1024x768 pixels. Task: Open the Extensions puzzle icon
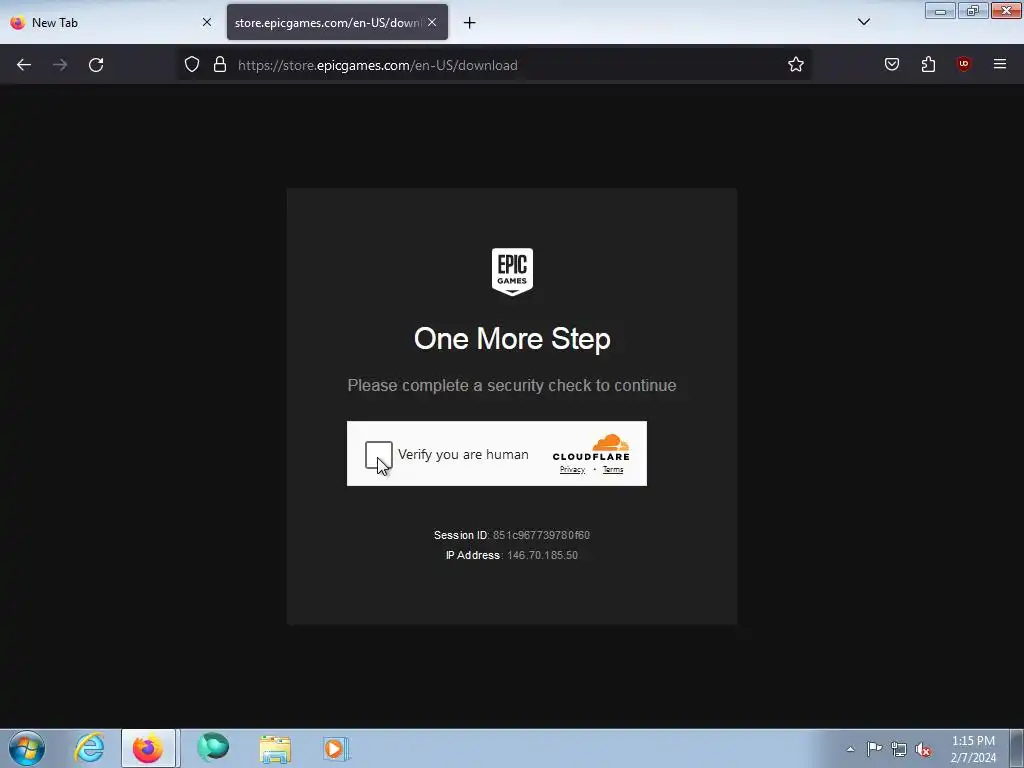click(928, 64)
